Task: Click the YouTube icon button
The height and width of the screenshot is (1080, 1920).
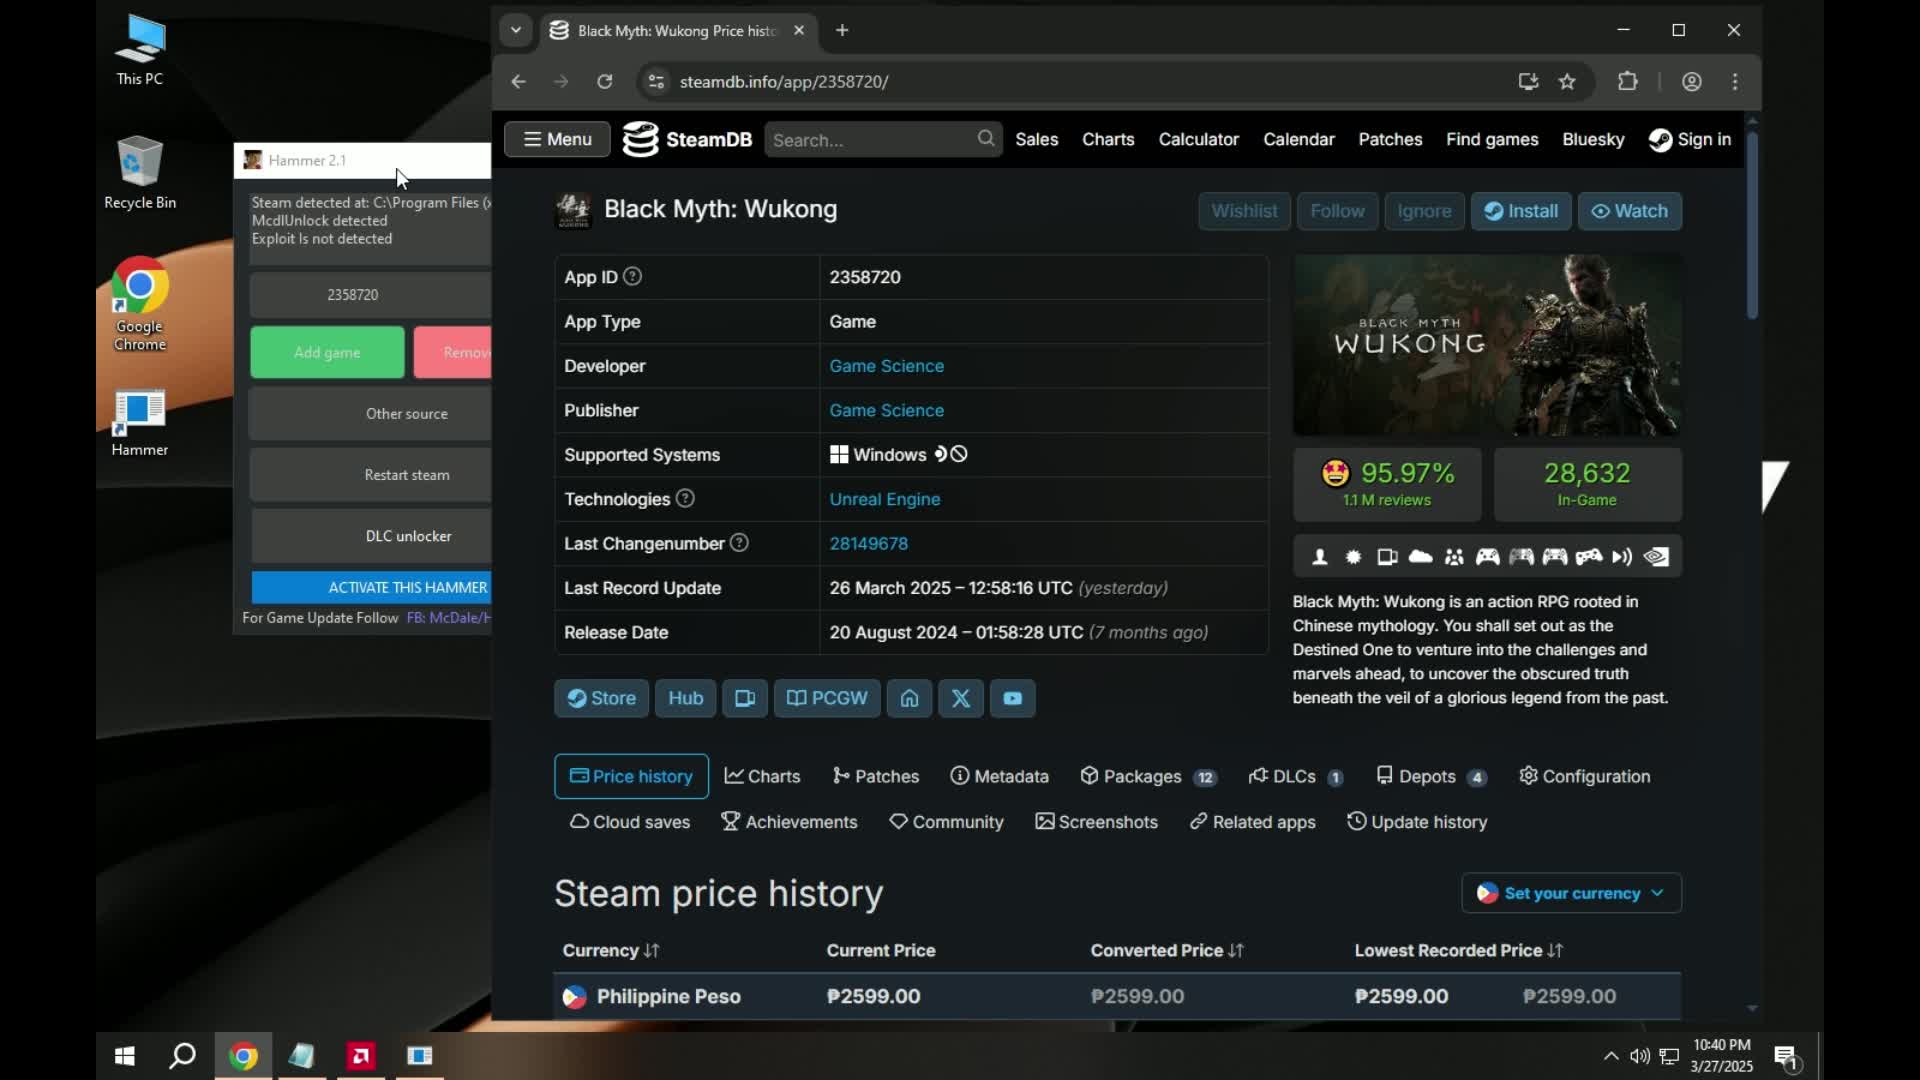Action: click(1012, 698)
